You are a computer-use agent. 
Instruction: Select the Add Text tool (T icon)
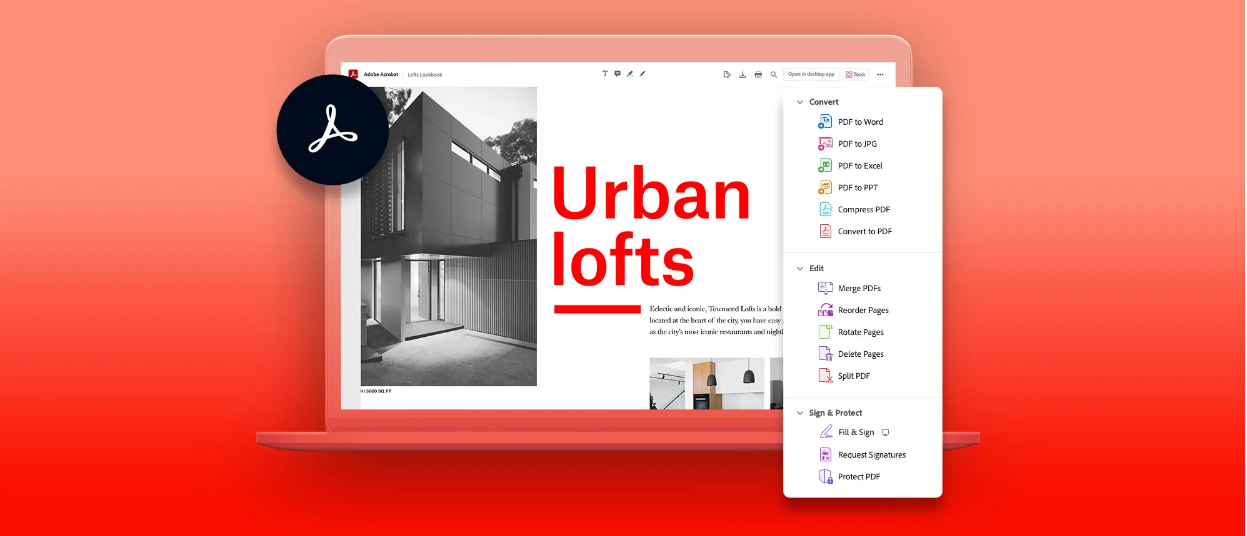click(605, 74)
